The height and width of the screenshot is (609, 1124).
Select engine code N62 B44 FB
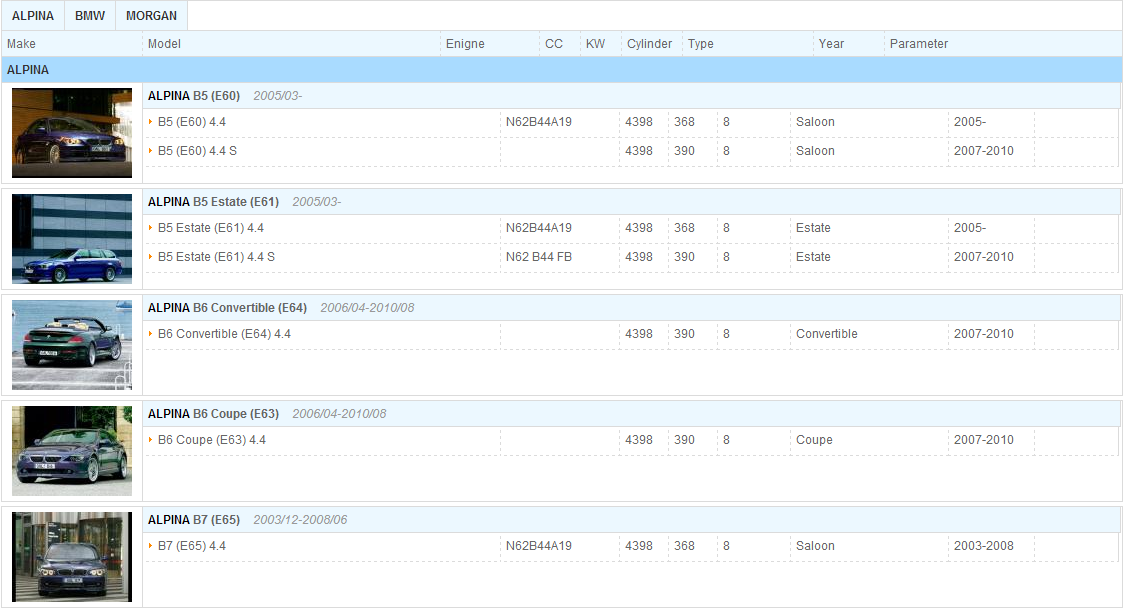(539, 256)
